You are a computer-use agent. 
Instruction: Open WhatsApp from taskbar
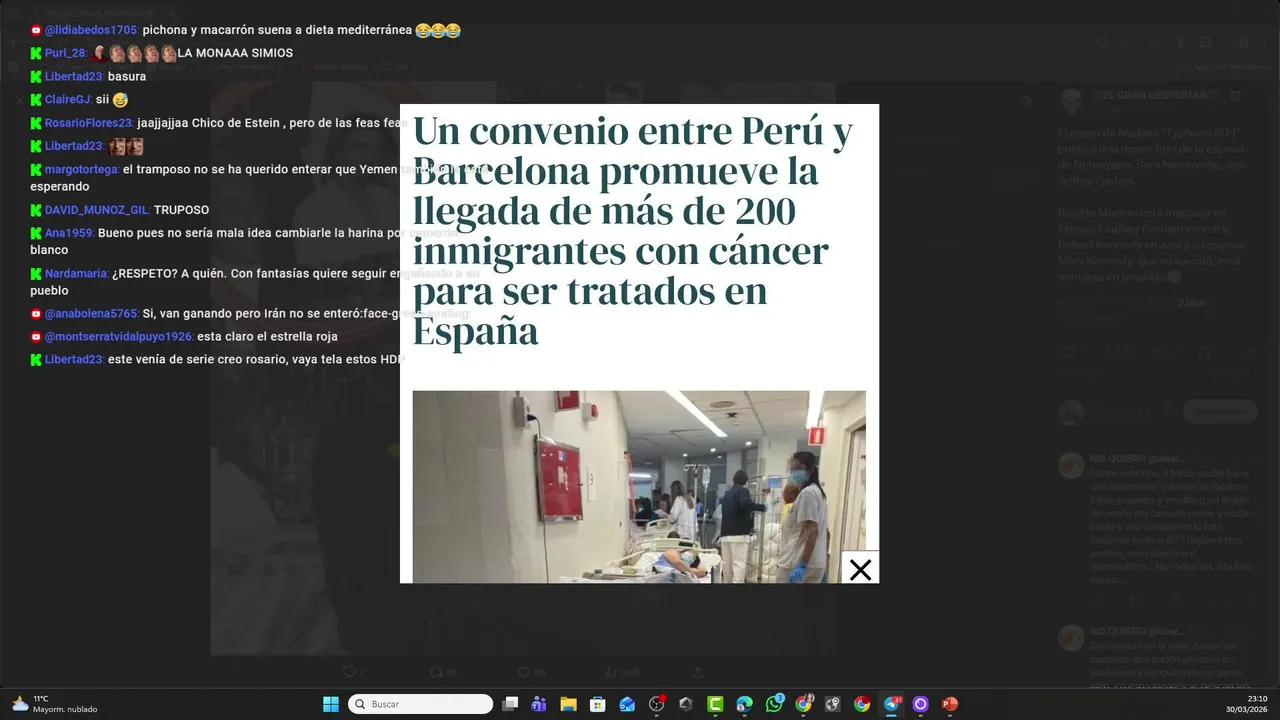click(774, 704)
